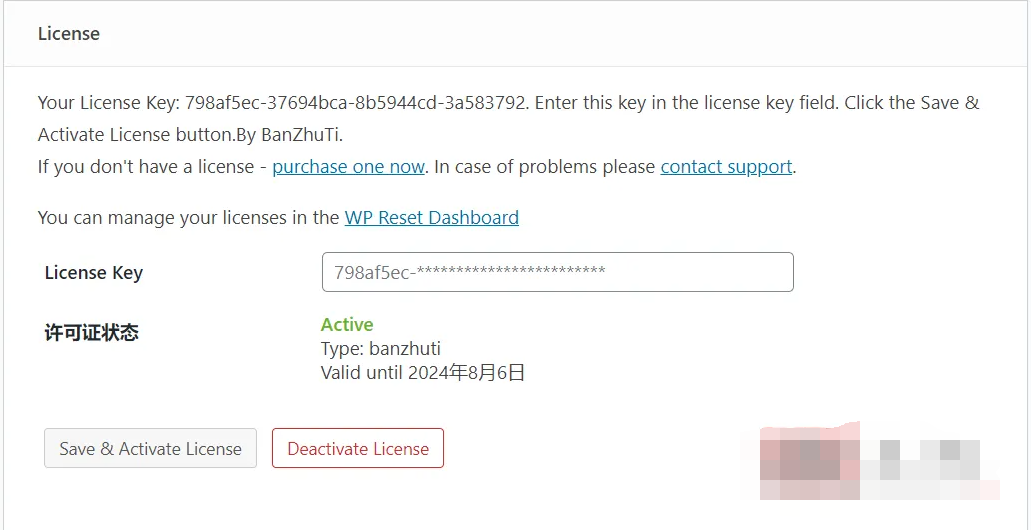Click the "Your License Key:" text

point(109,103)
